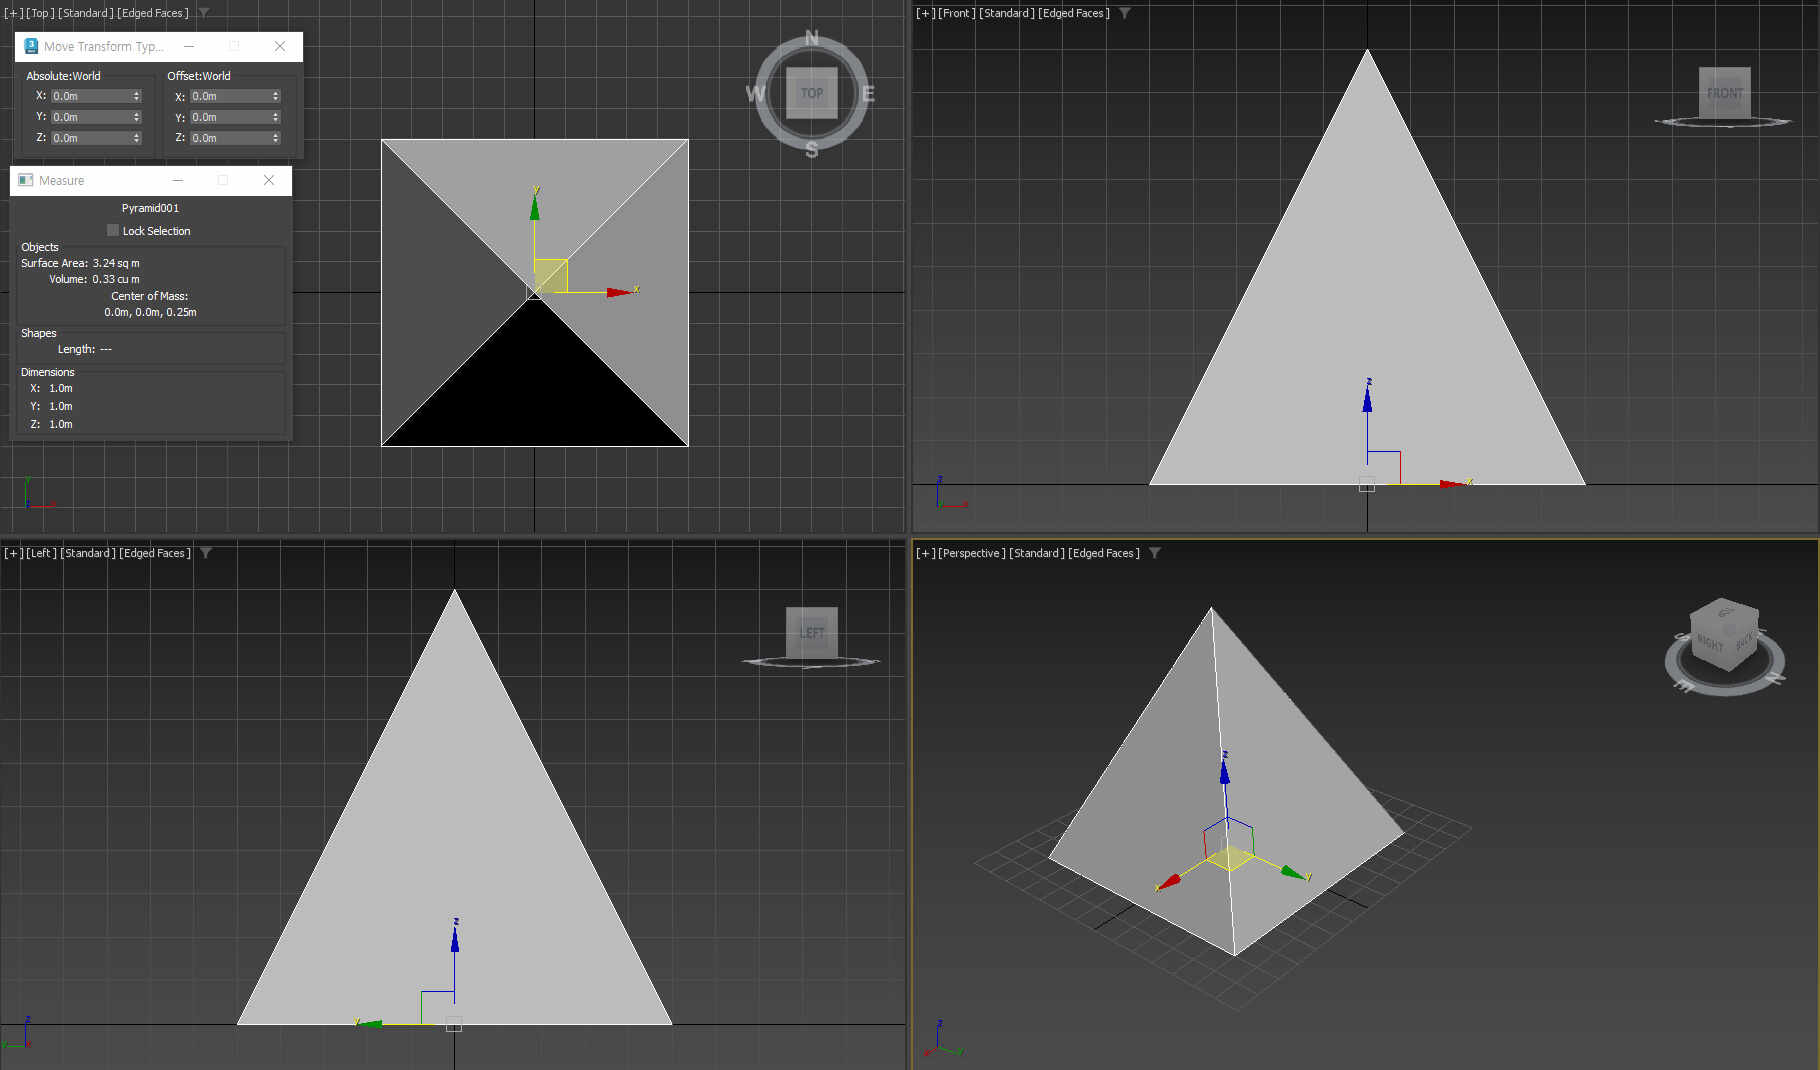1820x1070 pixels.
Task: Click the TOP face of the ViewCube
Action: click(811, 93)
